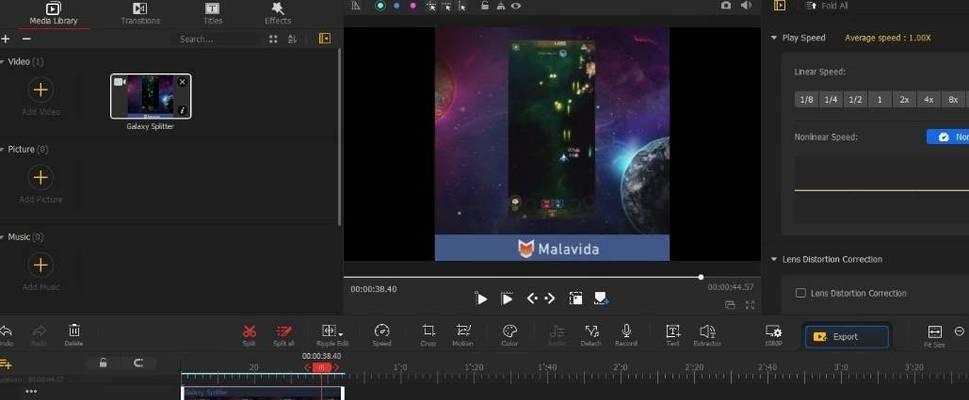Click the ruler icon above the preview
Viewport: 969px width, 400px height.
click(356, 6)
